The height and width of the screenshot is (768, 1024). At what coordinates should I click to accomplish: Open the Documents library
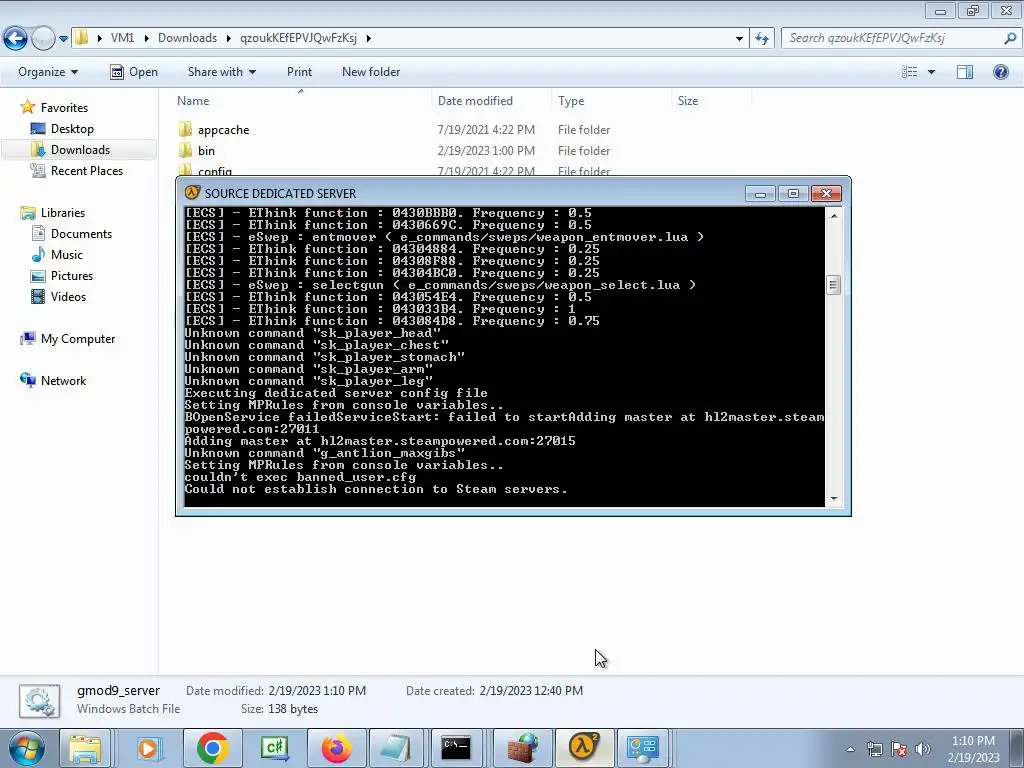click(81, 234)
